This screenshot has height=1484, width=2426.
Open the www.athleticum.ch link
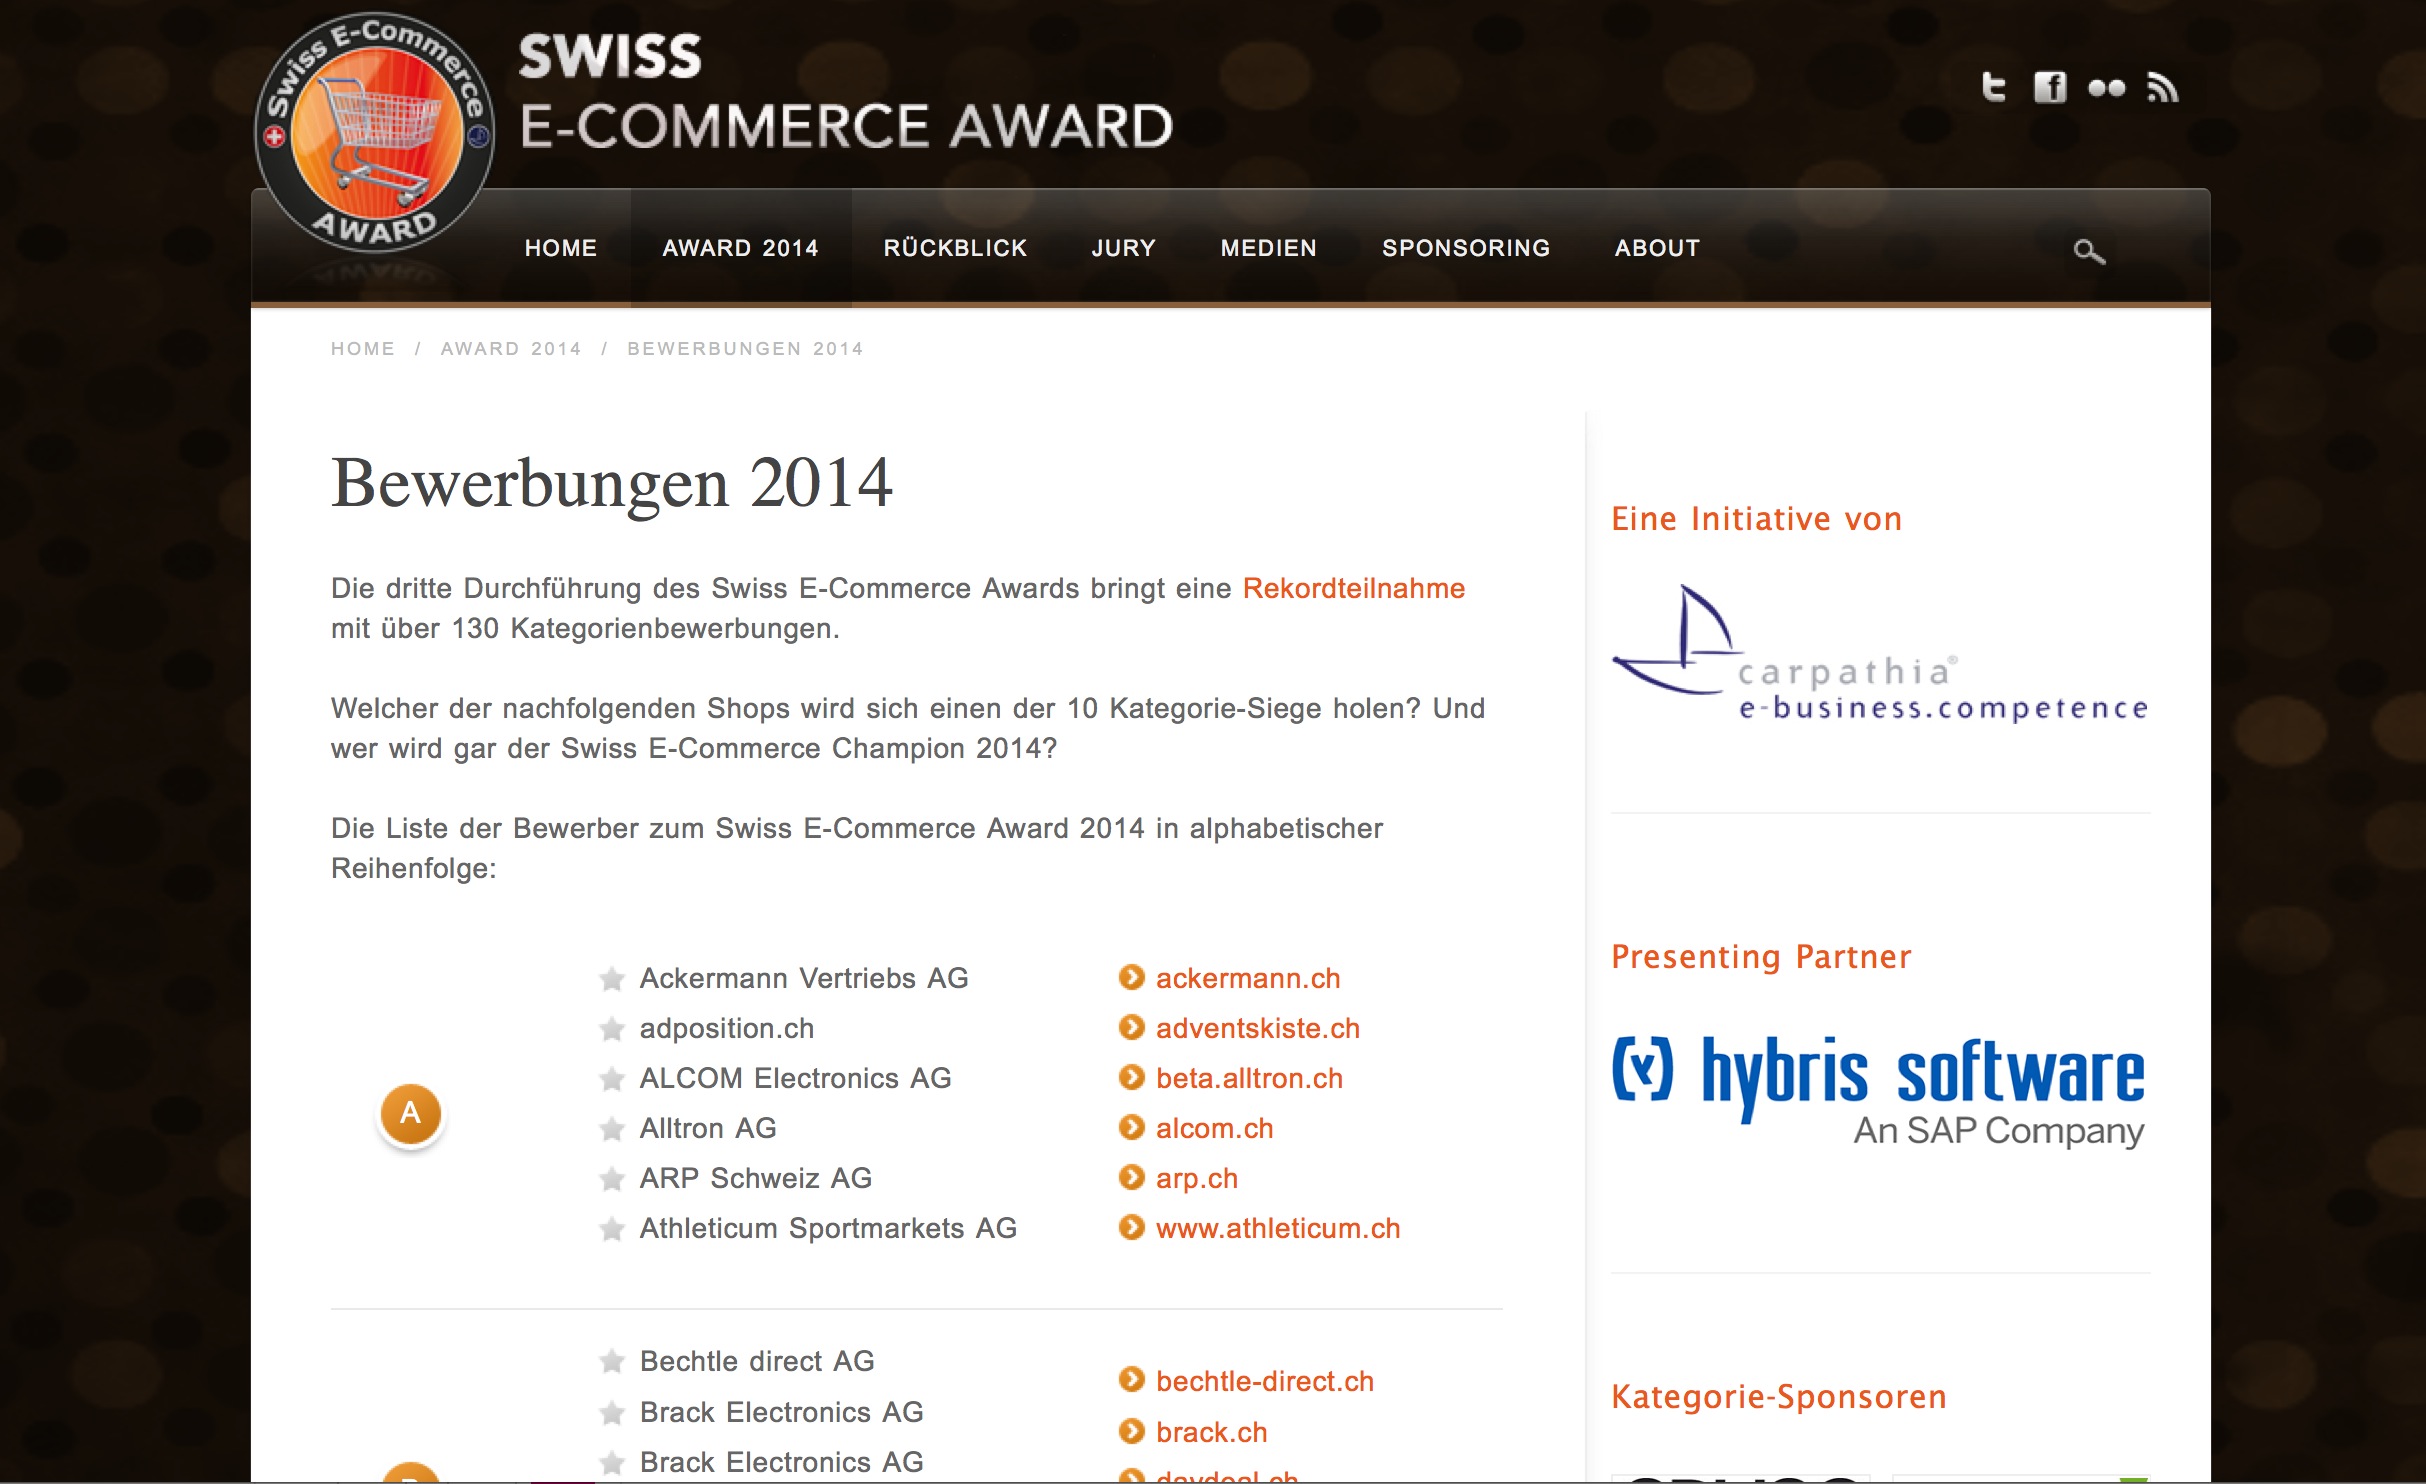click(x=1277, y=1228)
